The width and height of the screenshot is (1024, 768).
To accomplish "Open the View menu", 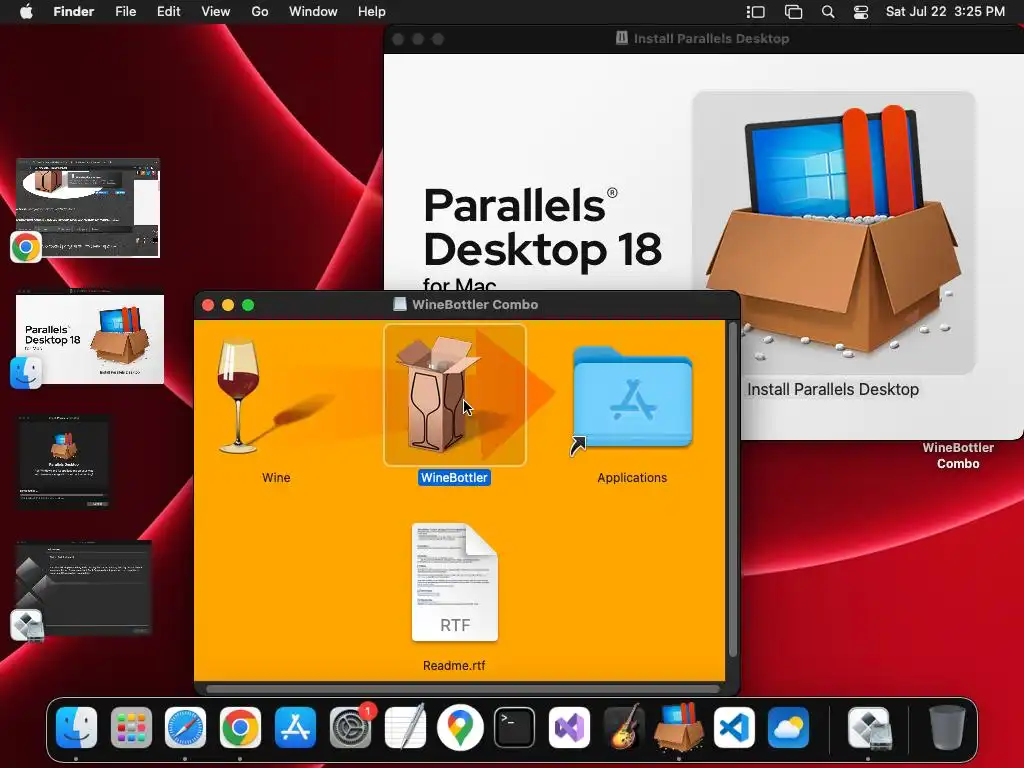I will point(216,12).
